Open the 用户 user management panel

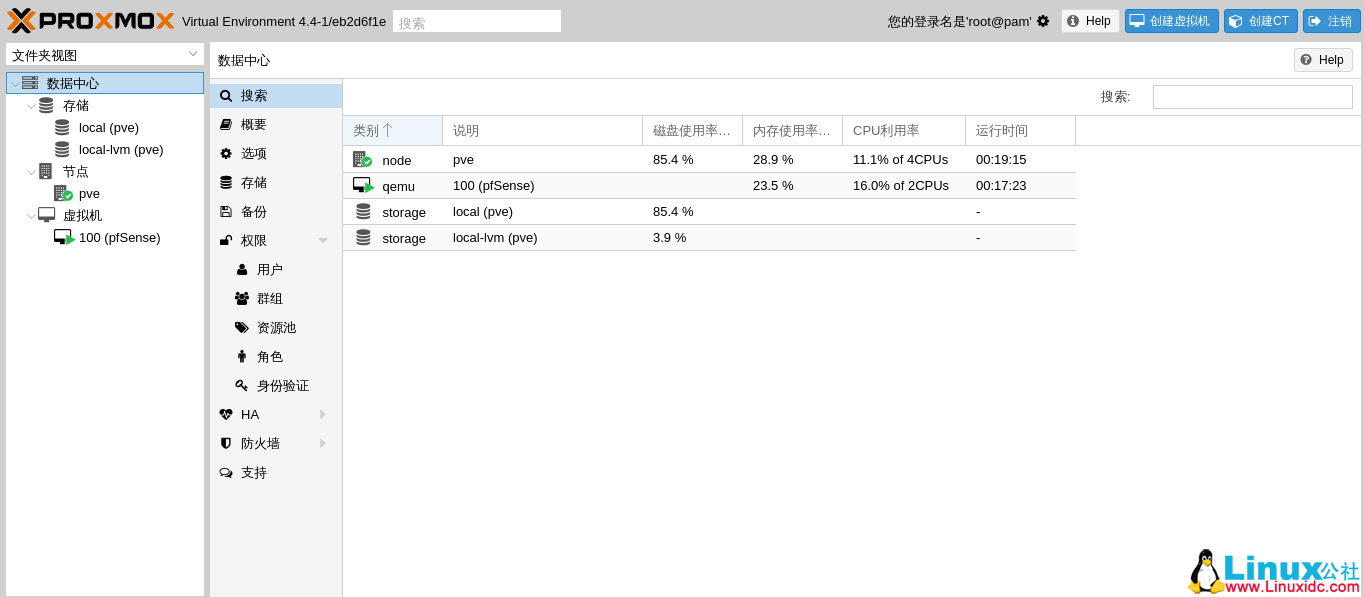coord(271,269)
